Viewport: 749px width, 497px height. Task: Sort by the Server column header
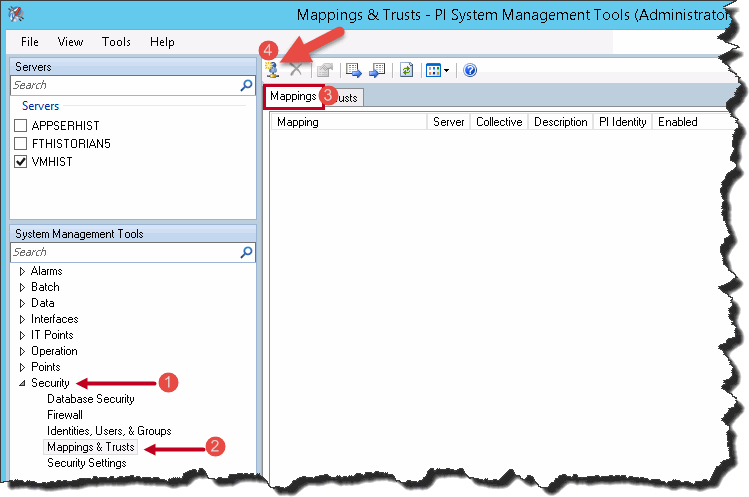tap(449, 122)
